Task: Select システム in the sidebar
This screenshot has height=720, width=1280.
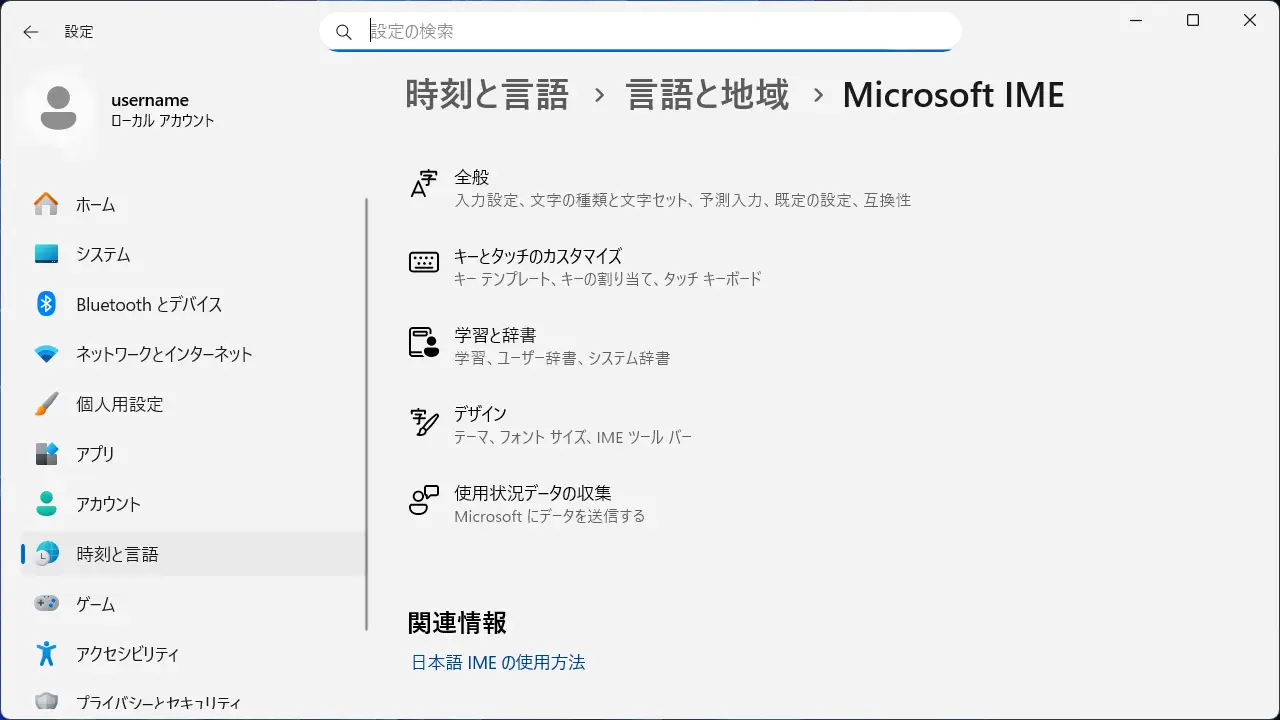Action: click(x=103, y=255)
